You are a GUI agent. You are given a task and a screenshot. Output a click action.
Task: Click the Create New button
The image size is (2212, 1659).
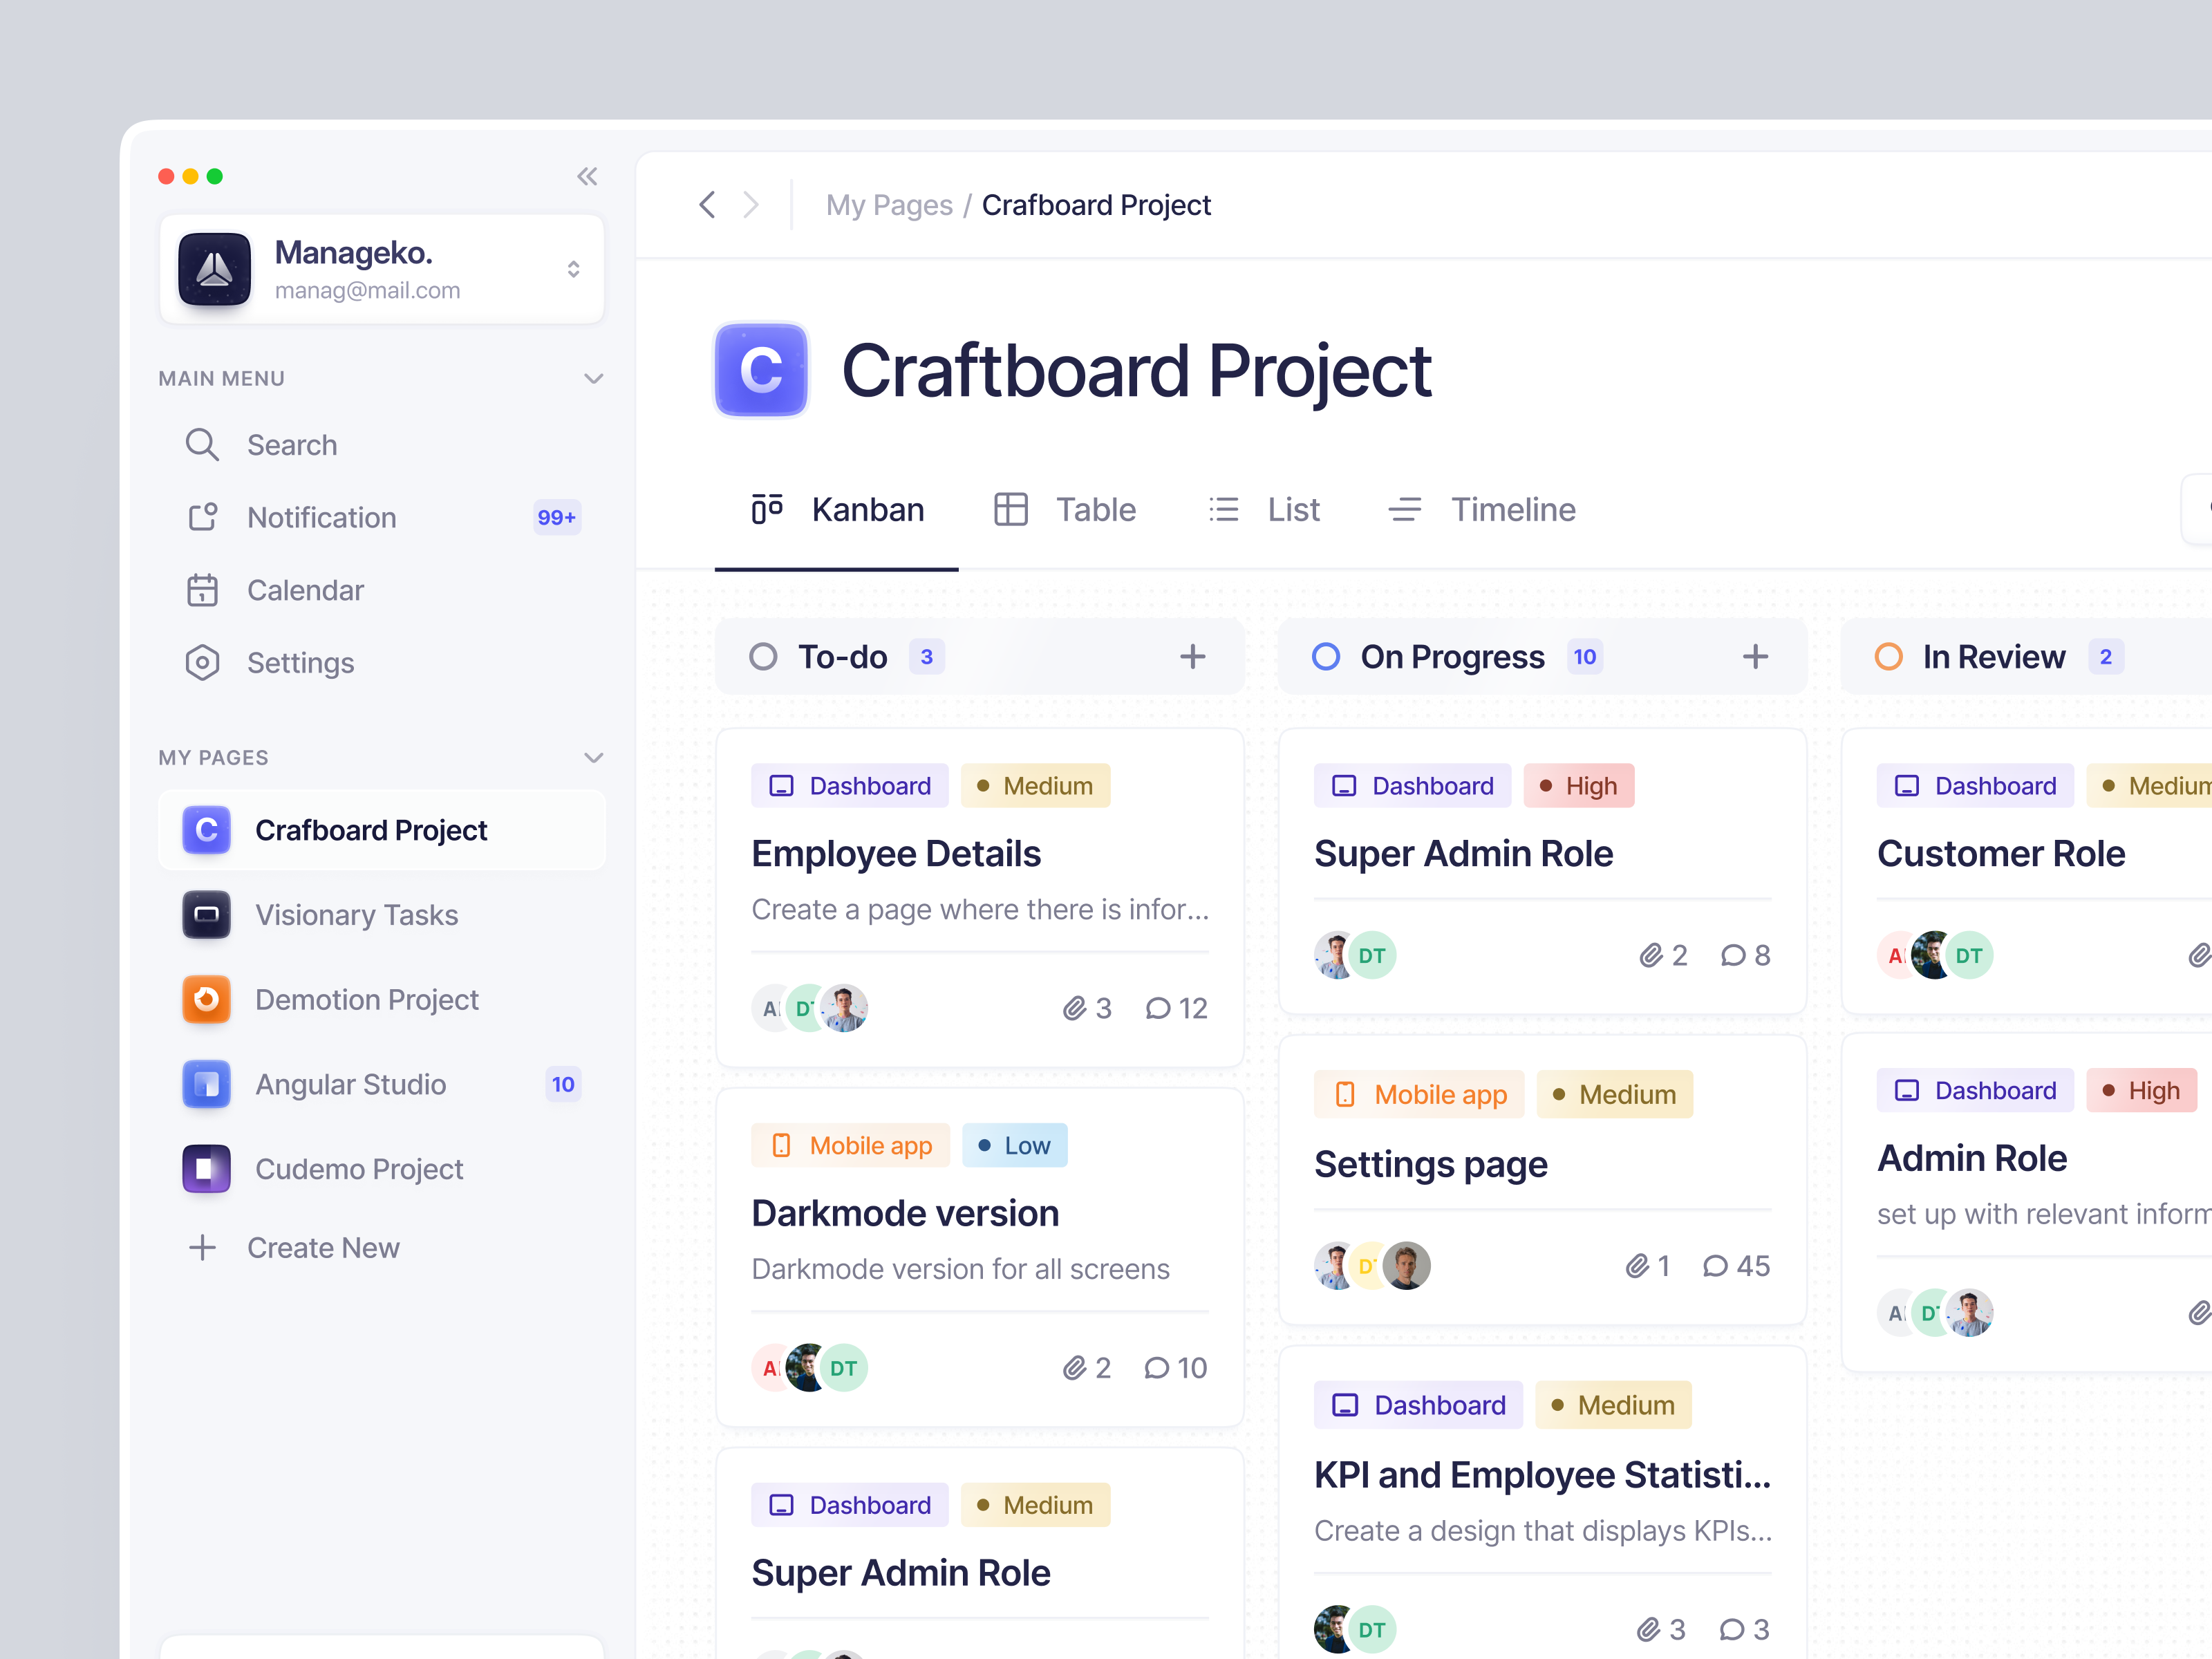pos(292,1248)
